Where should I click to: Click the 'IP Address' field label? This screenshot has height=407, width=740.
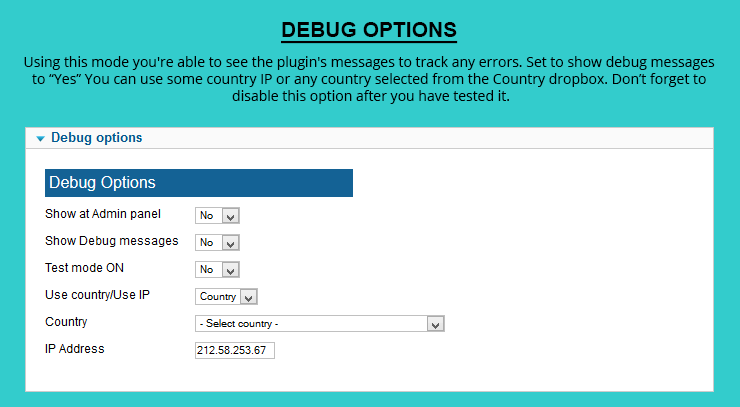(75, 349)
